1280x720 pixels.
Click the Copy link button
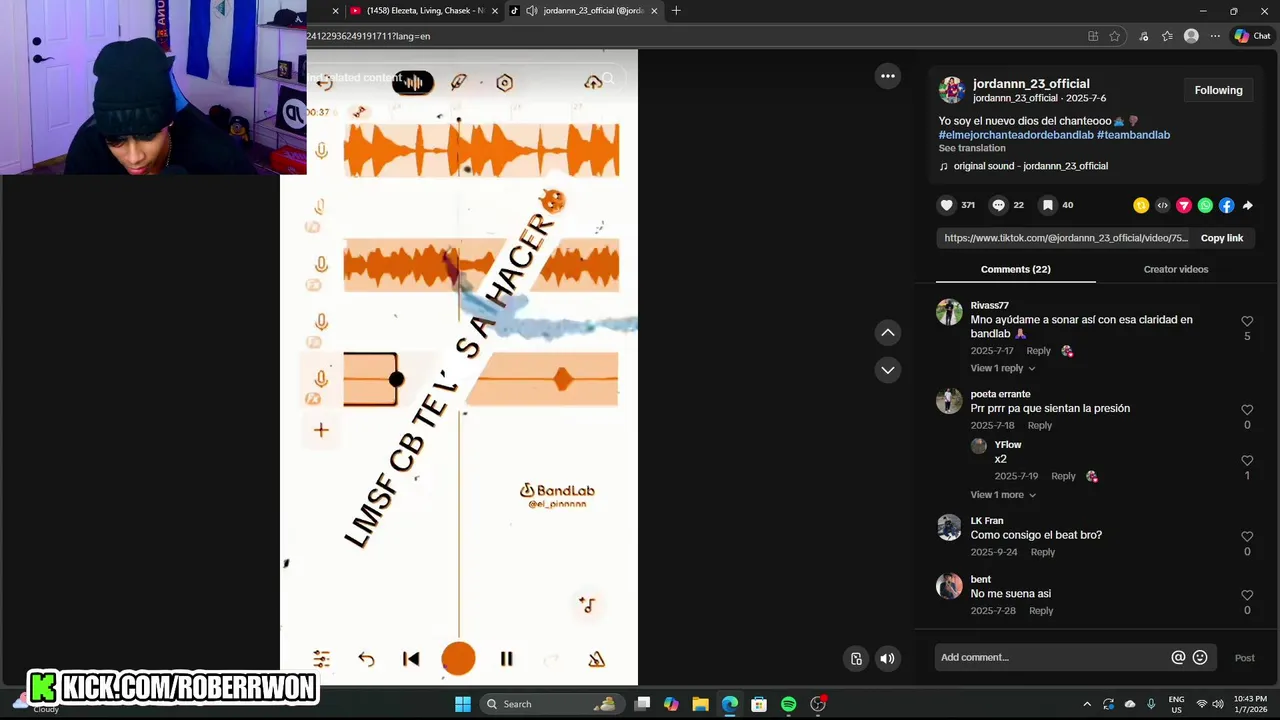pos(1221,238)
